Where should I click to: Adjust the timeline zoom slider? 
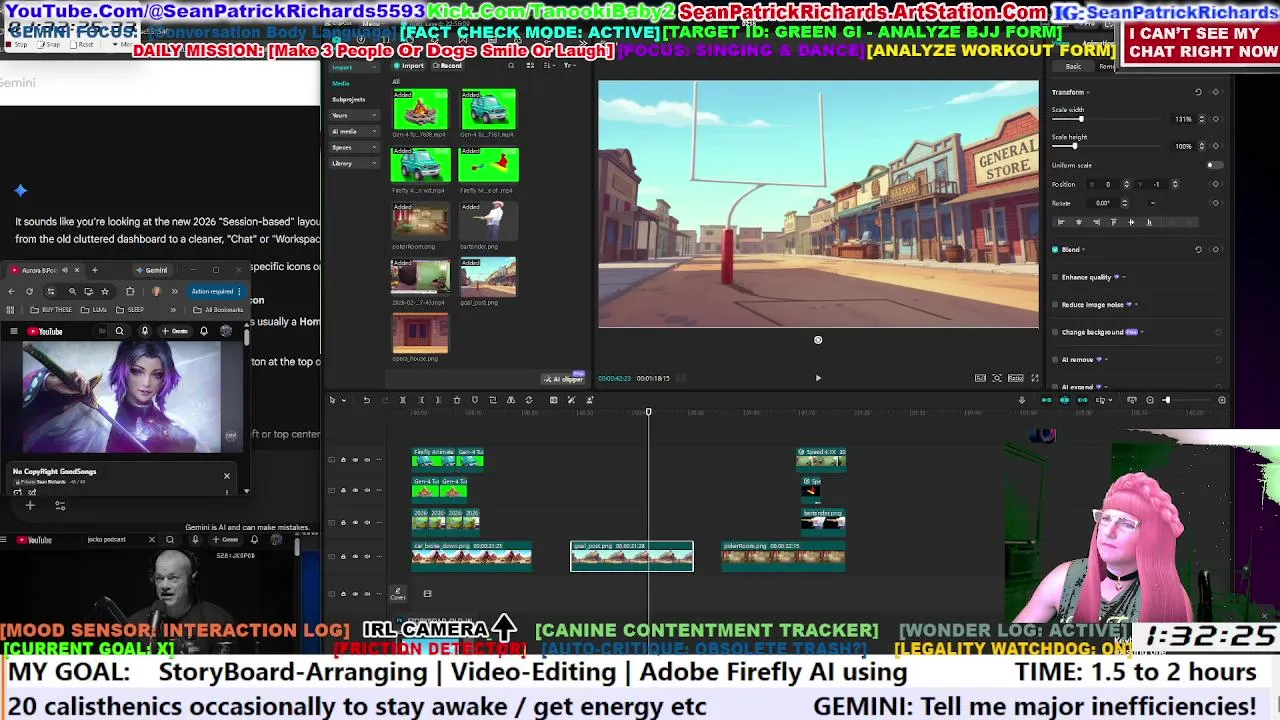(1185, 400)
